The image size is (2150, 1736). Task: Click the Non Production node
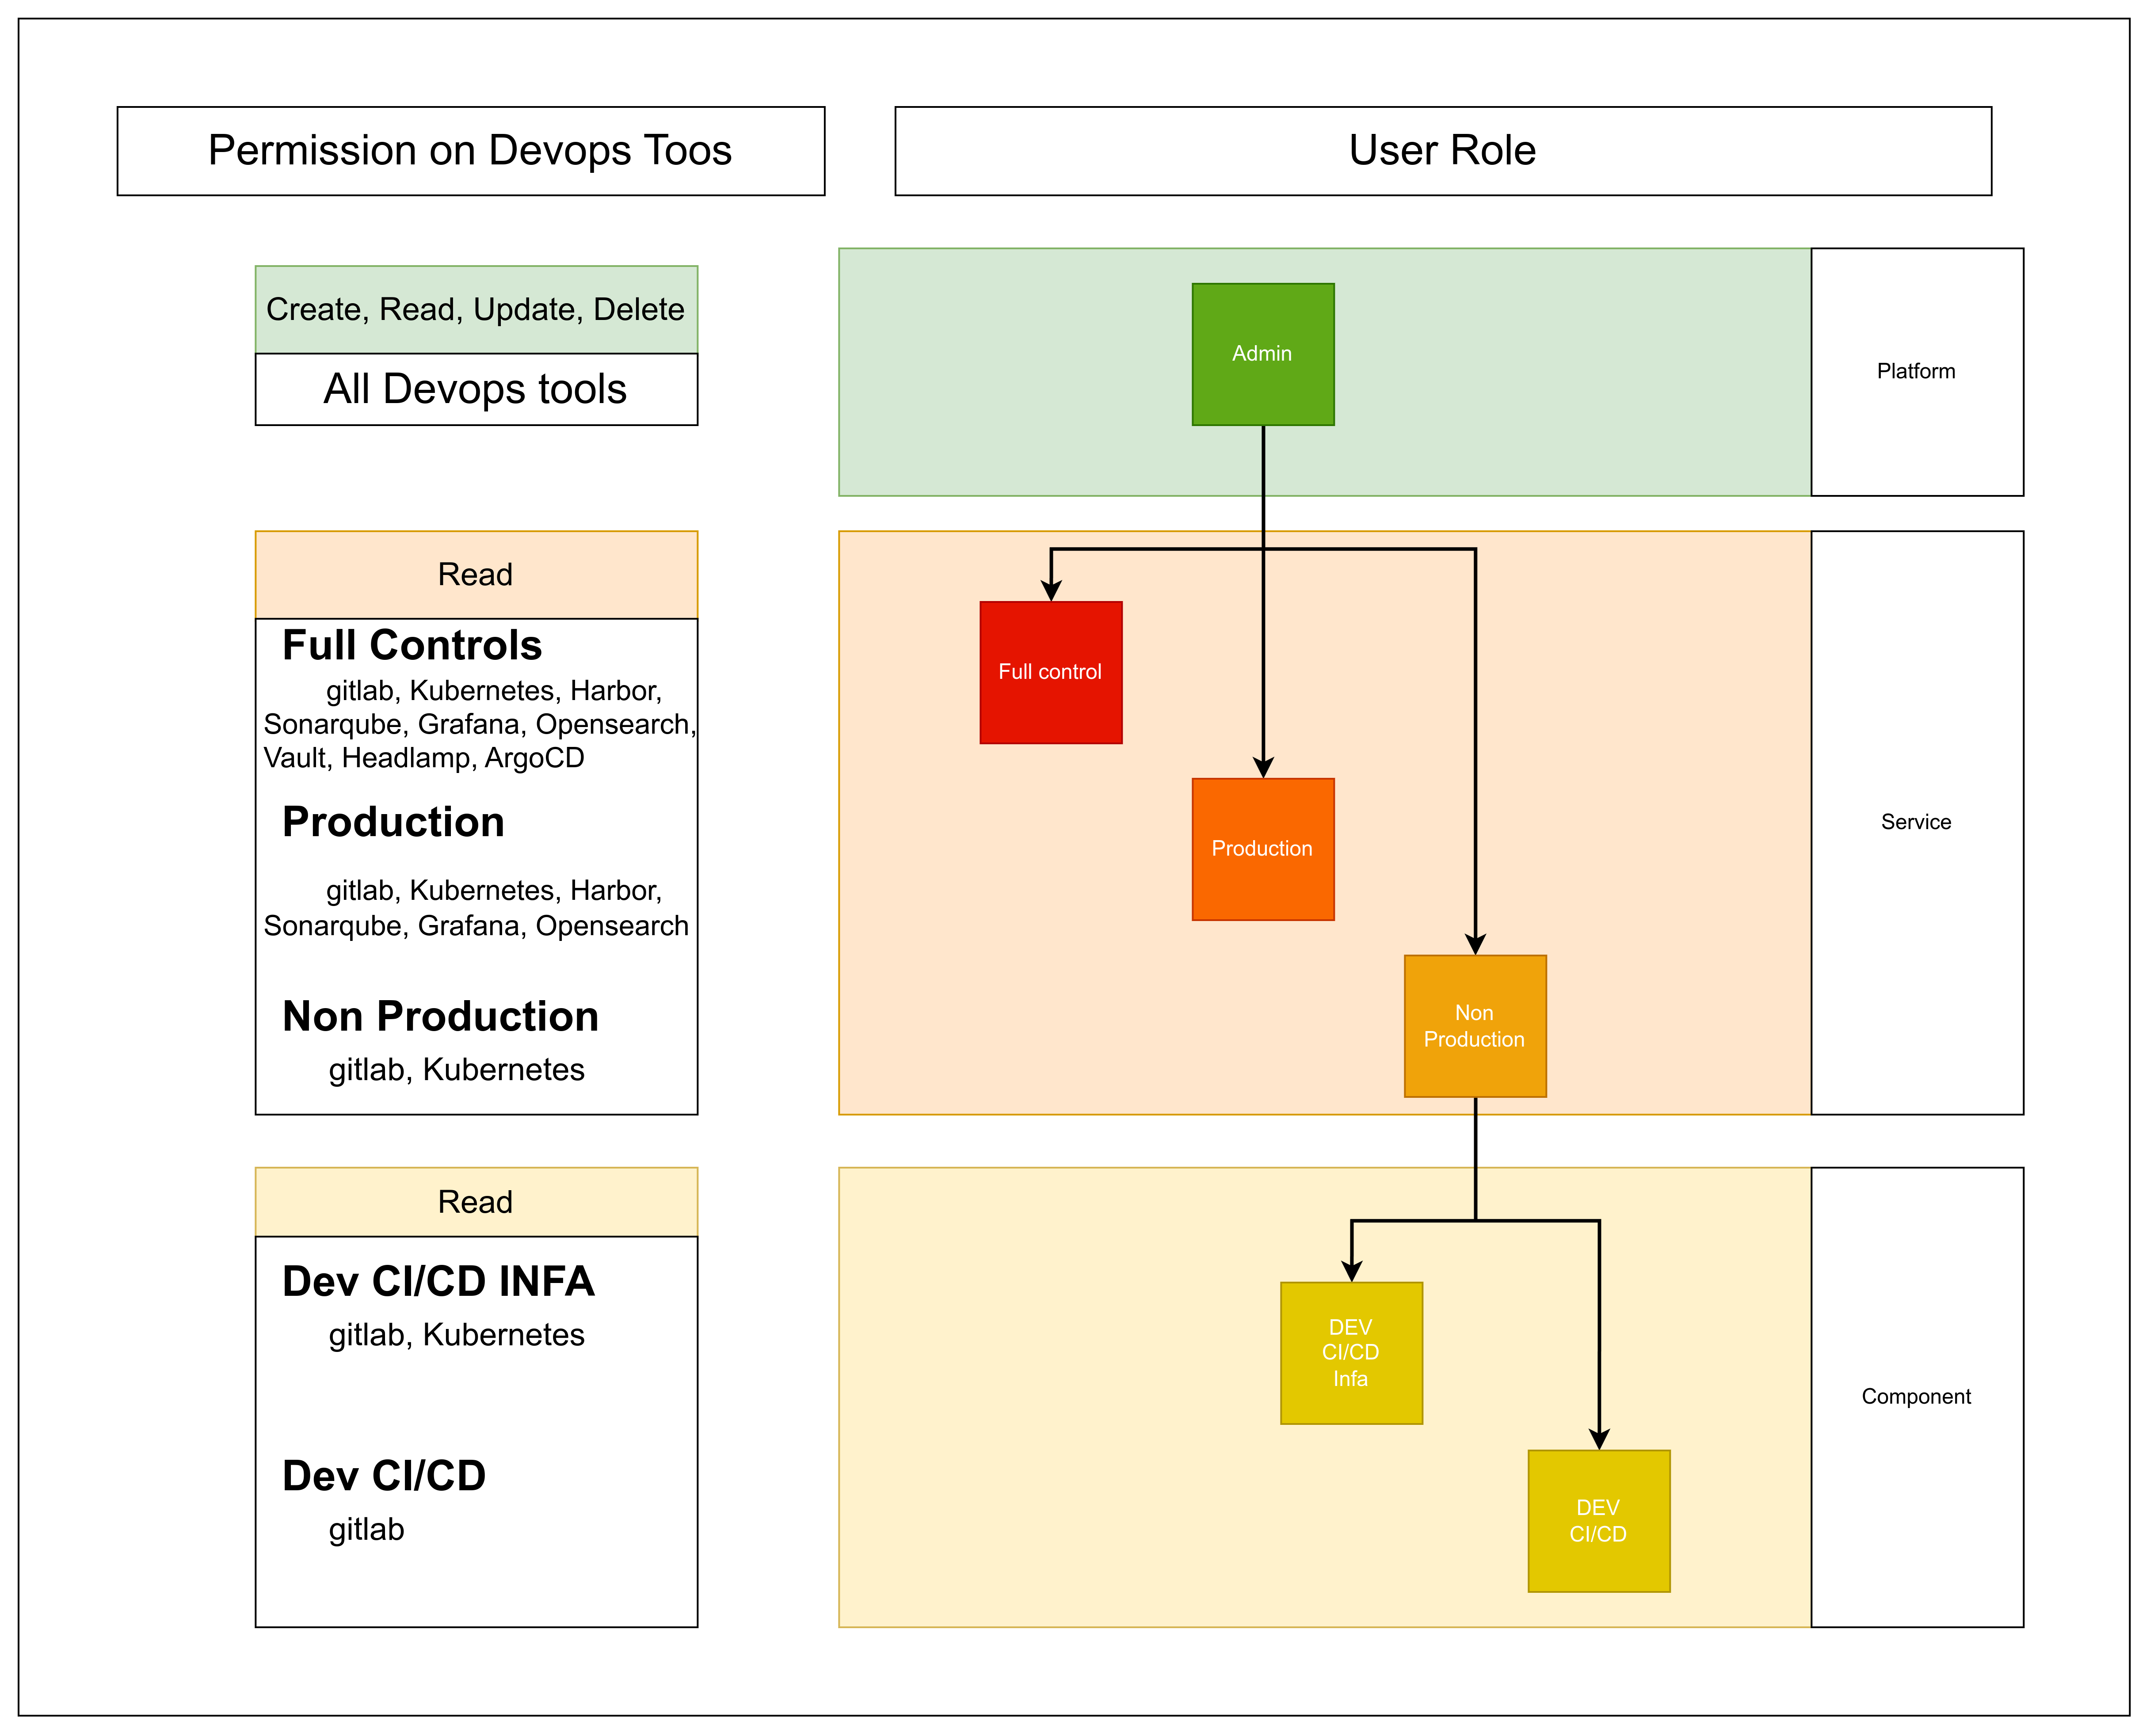pos(1475,1026)
